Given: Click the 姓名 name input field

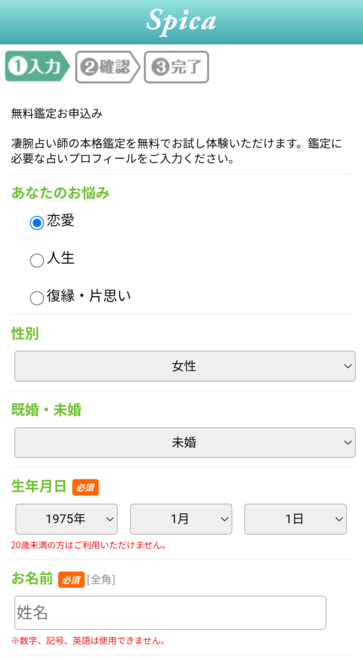Looking at the screenshot, I should (x=170, y=612).
